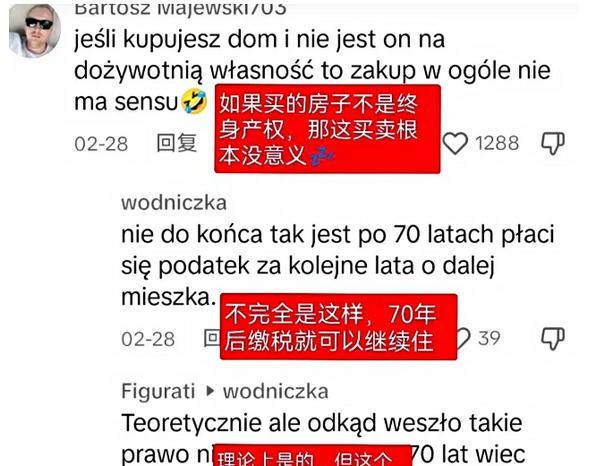Like Bartosz Majewski's comment with heart icon
Viewport: 609px width, 466px height.
point(455,143)
